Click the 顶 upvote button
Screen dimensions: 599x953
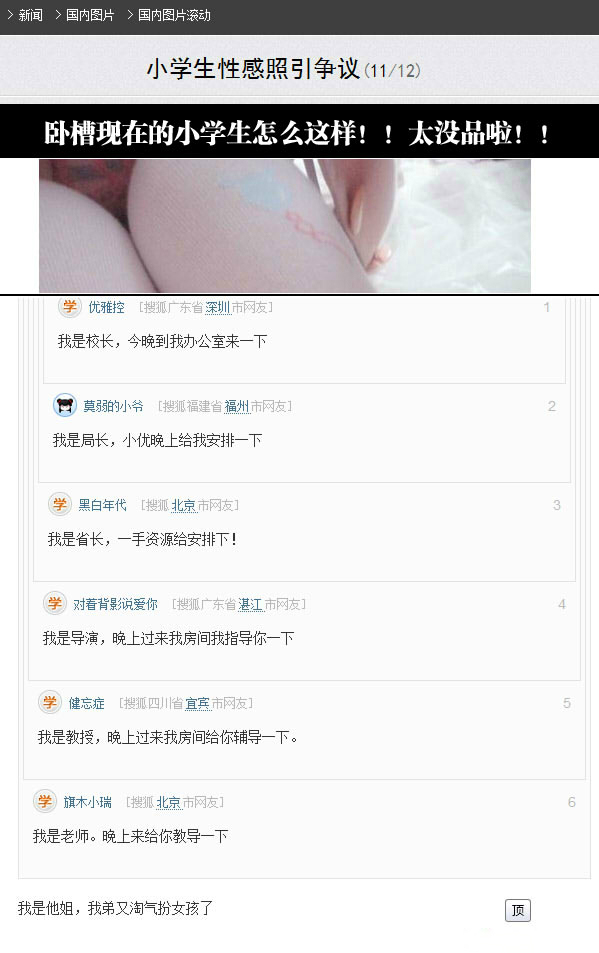pyautogui.click(x=518, y=910)
